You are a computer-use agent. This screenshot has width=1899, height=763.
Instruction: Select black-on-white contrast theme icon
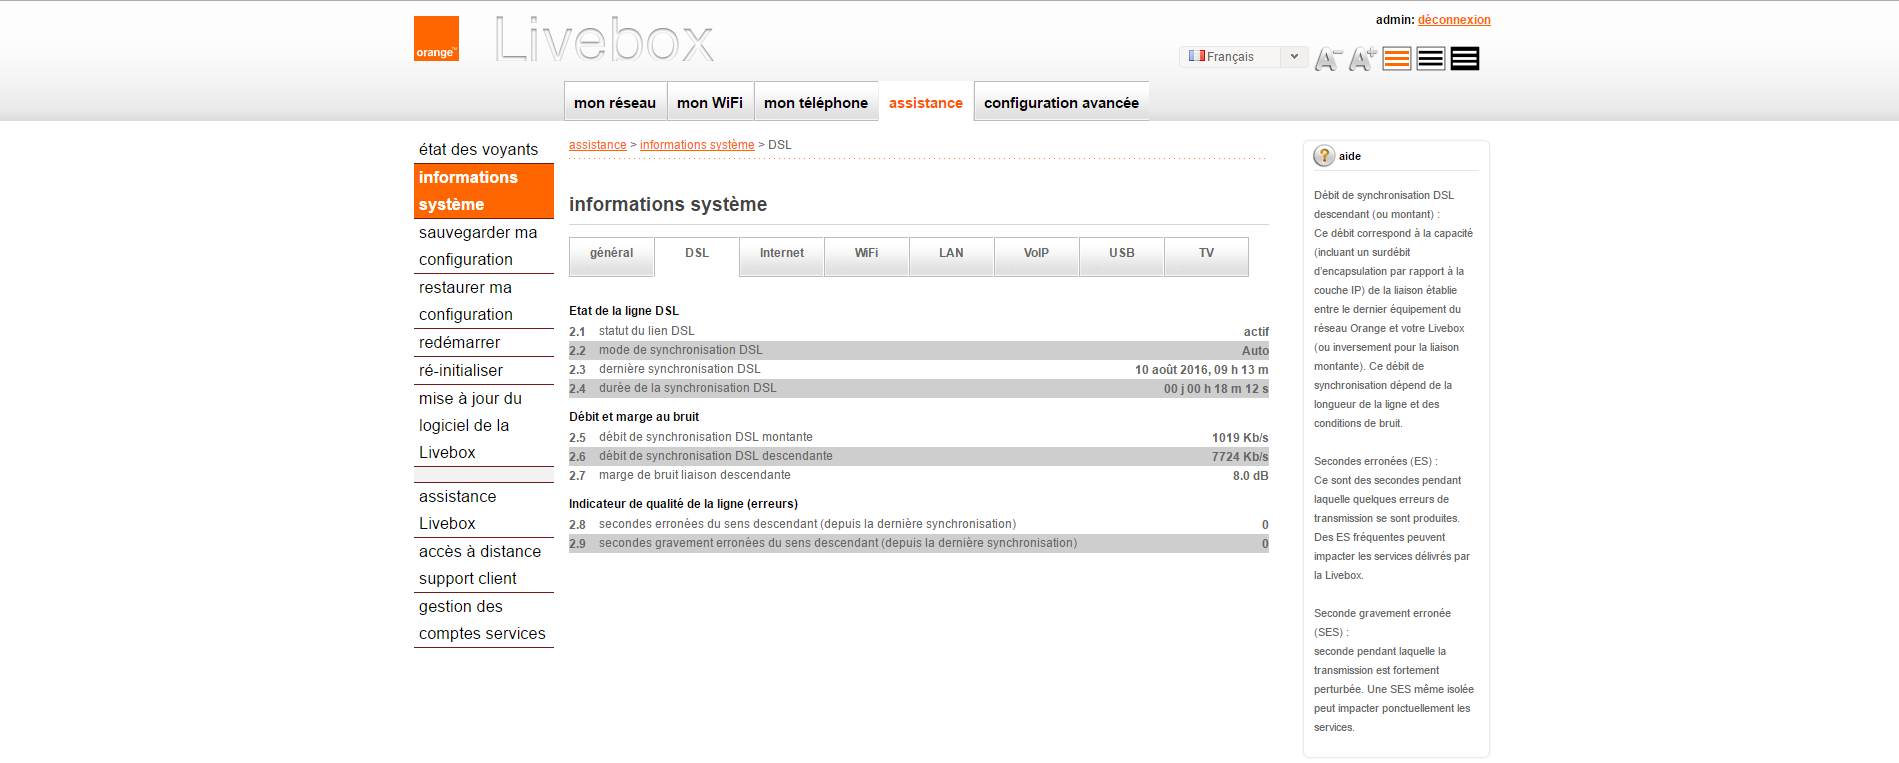click(x=1431, y=59)
